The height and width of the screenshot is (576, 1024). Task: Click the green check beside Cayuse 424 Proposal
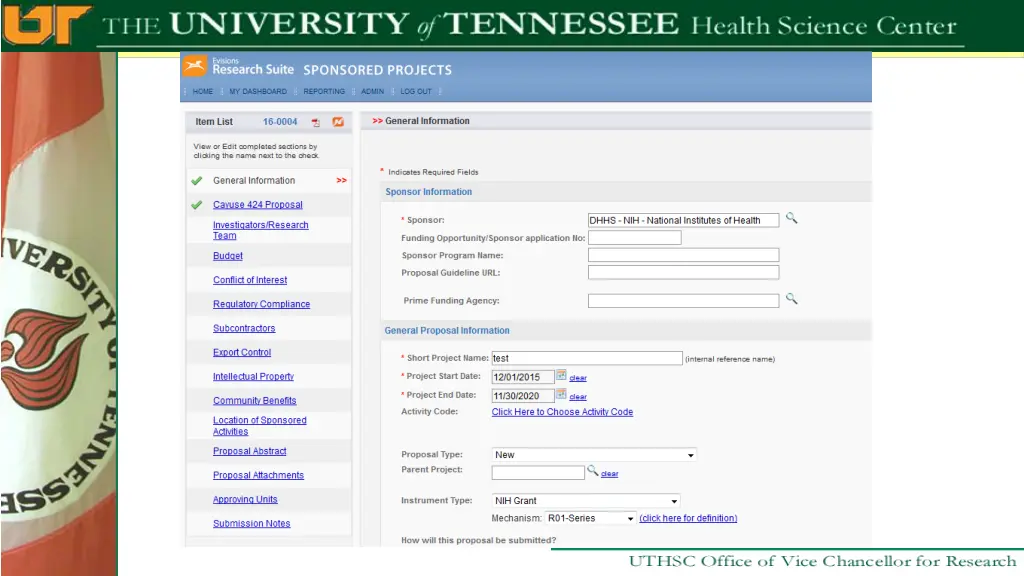[x=197, y=205]
